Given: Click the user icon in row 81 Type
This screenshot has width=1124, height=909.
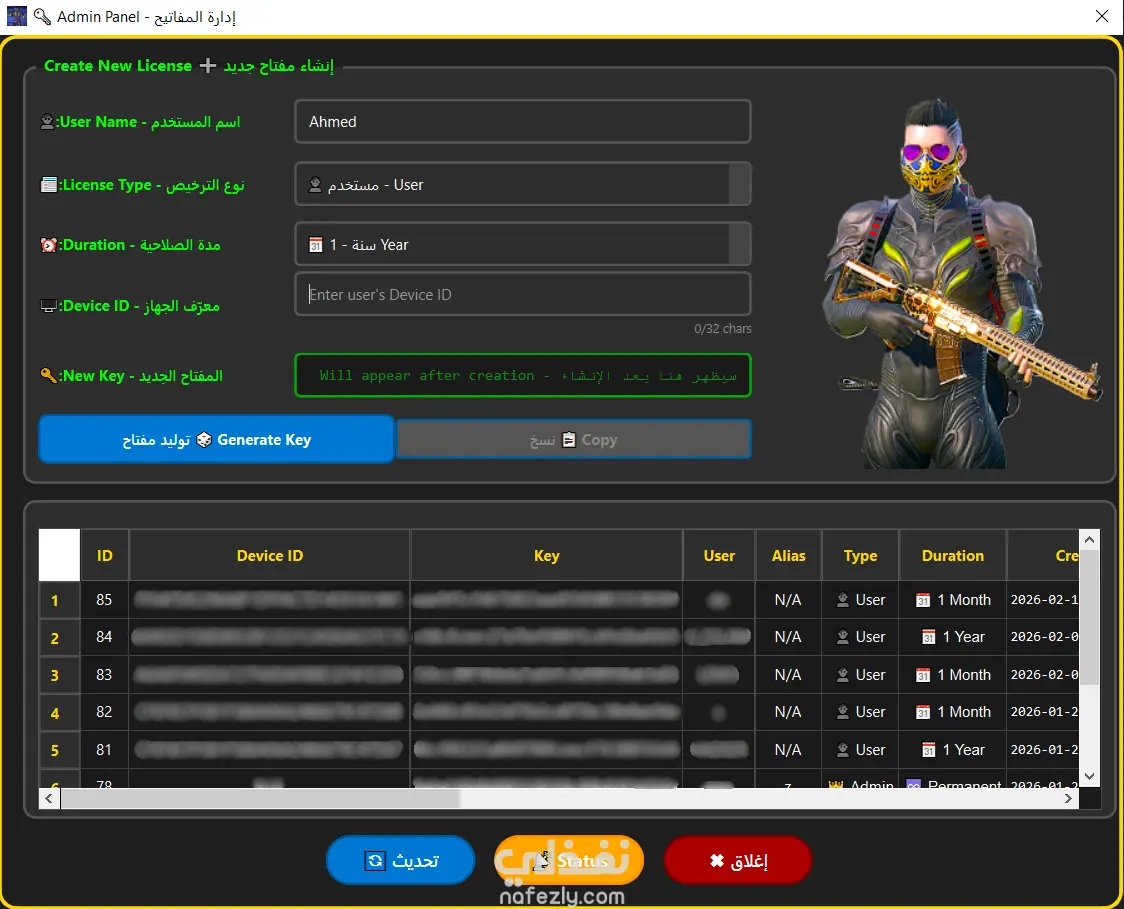Looking at the screenshot, I should [843, 750].
